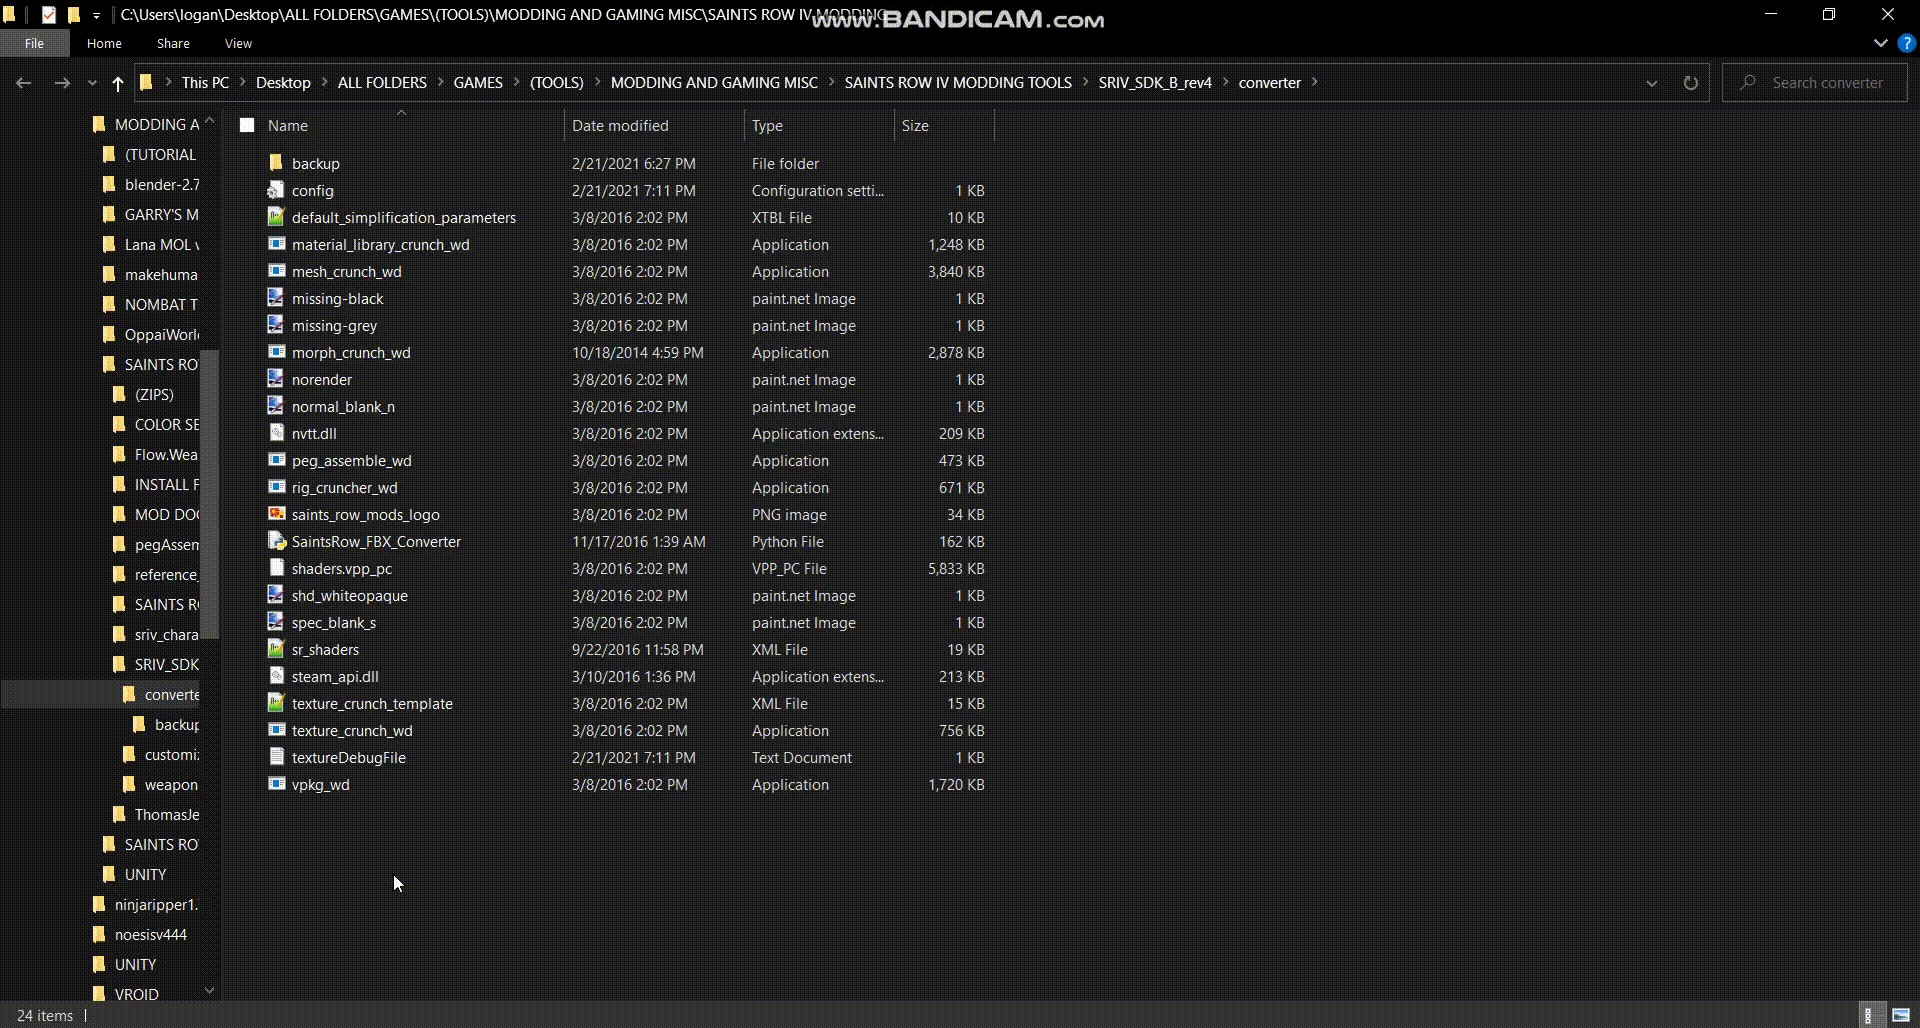Toggle the select-all items checkbox
The height and width of the screenshot is (1028, 1920).
[247, 125]
